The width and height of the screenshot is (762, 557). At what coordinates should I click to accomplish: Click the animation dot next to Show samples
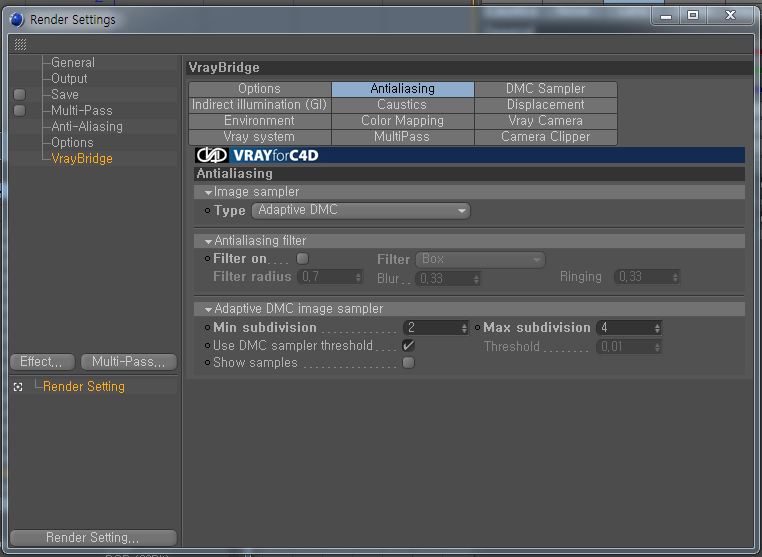coord(208,363)
